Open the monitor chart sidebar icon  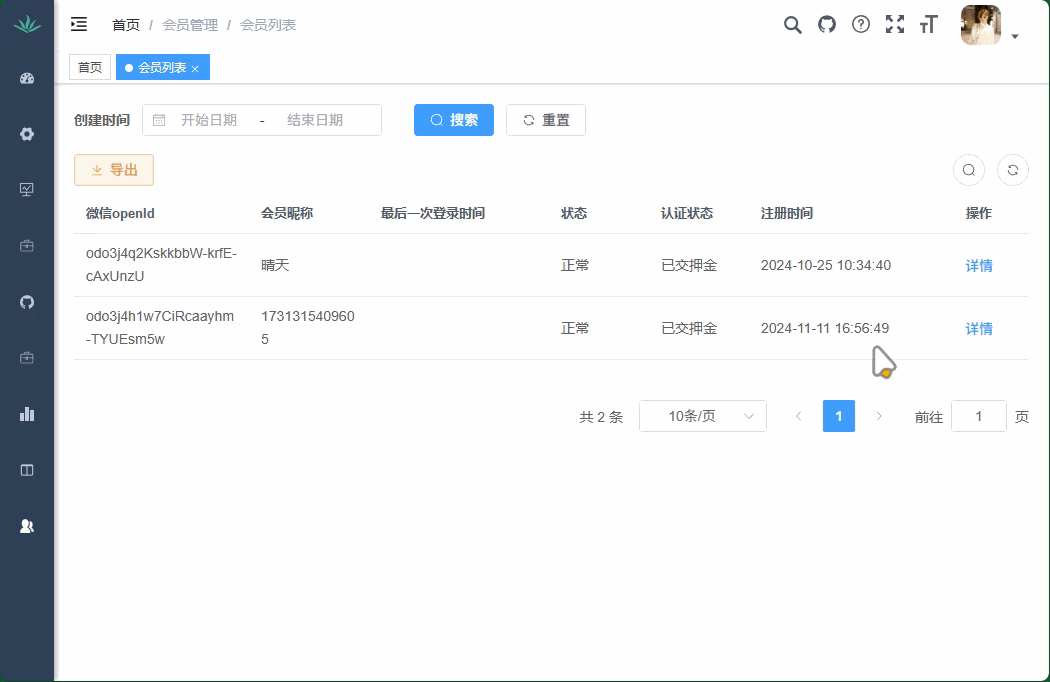[27, 190]
